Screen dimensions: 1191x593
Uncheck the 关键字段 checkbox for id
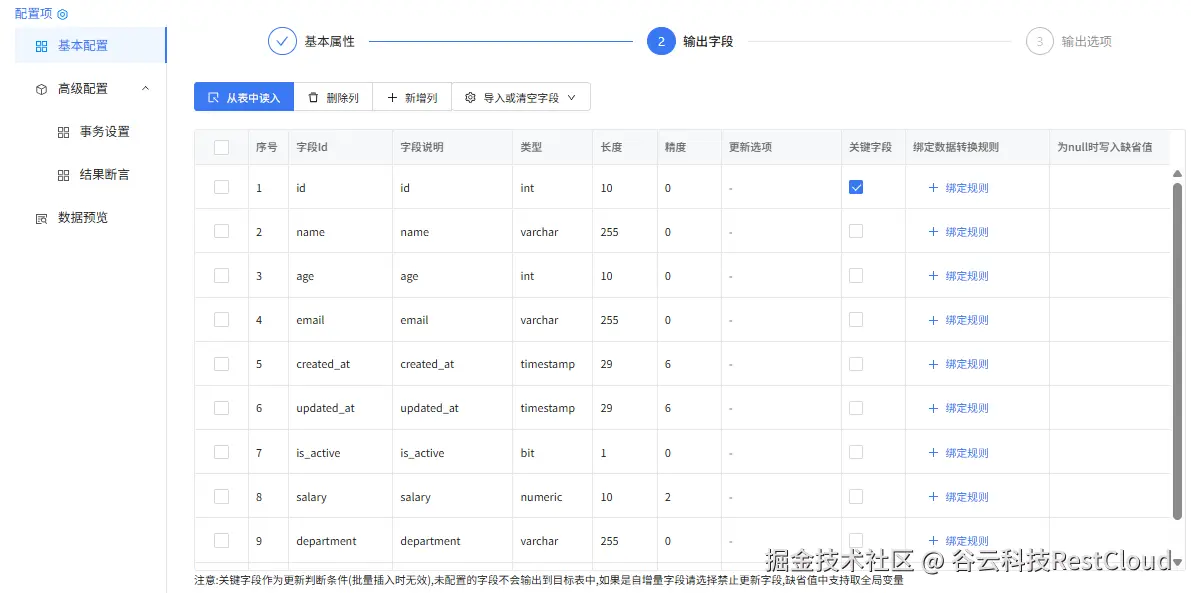pos(856,187)
